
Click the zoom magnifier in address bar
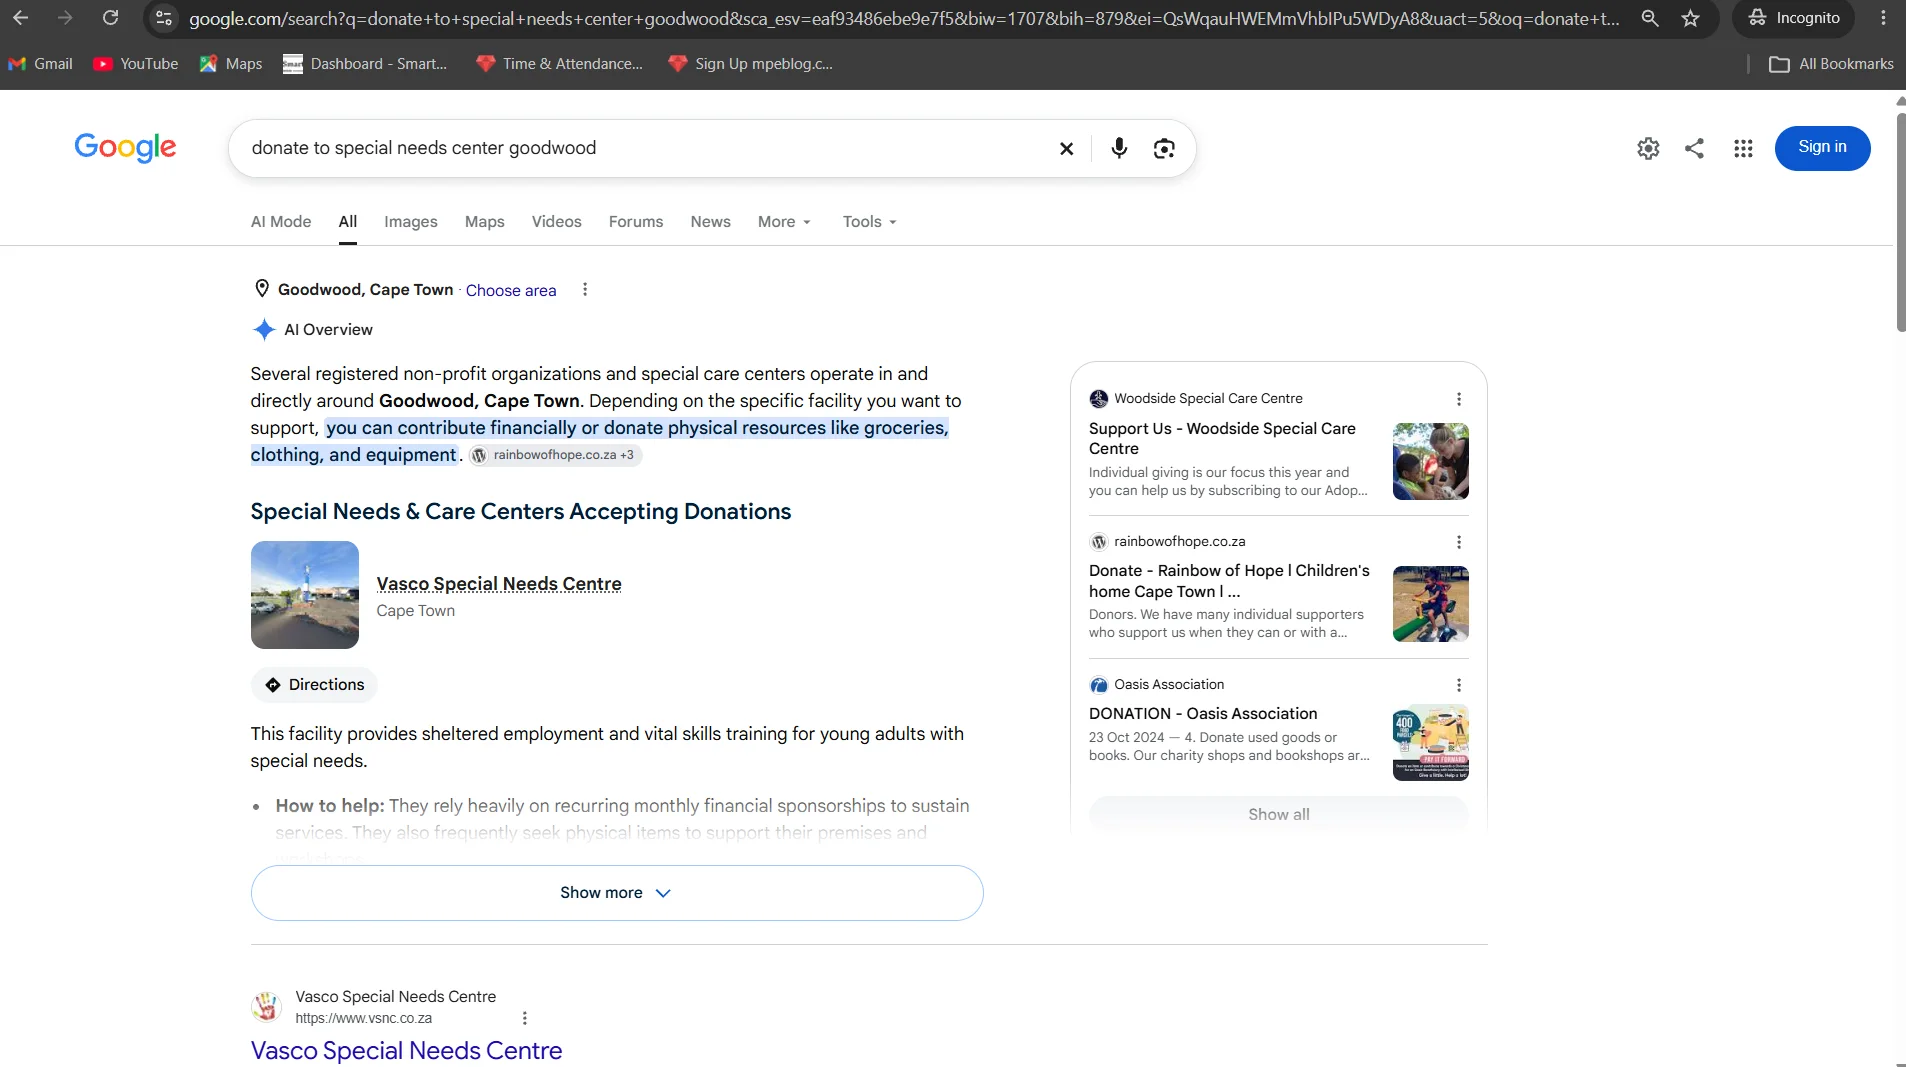coord(1650,18)
